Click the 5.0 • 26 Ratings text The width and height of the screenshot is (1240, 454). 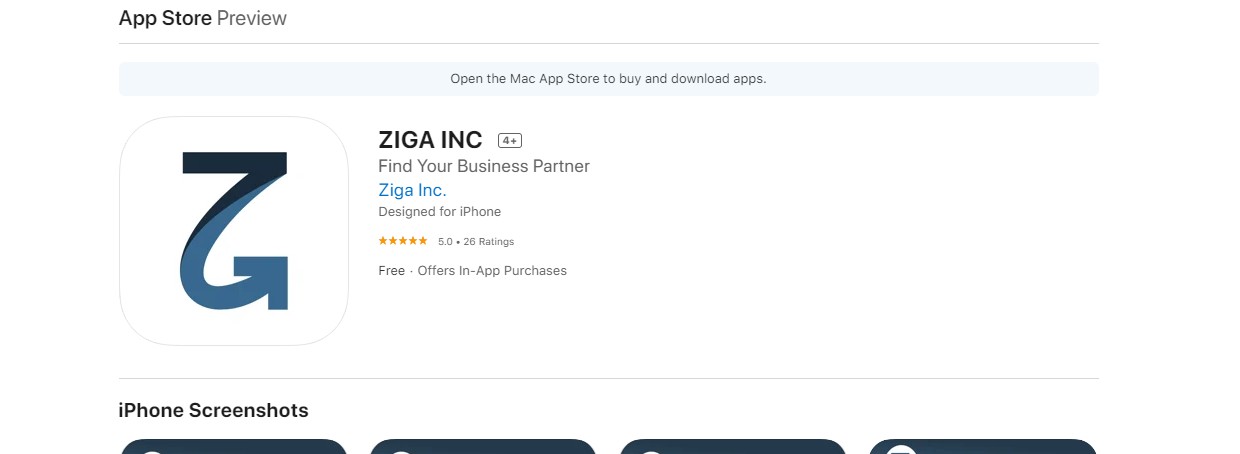pyautogui.click(x=476, y=242)
